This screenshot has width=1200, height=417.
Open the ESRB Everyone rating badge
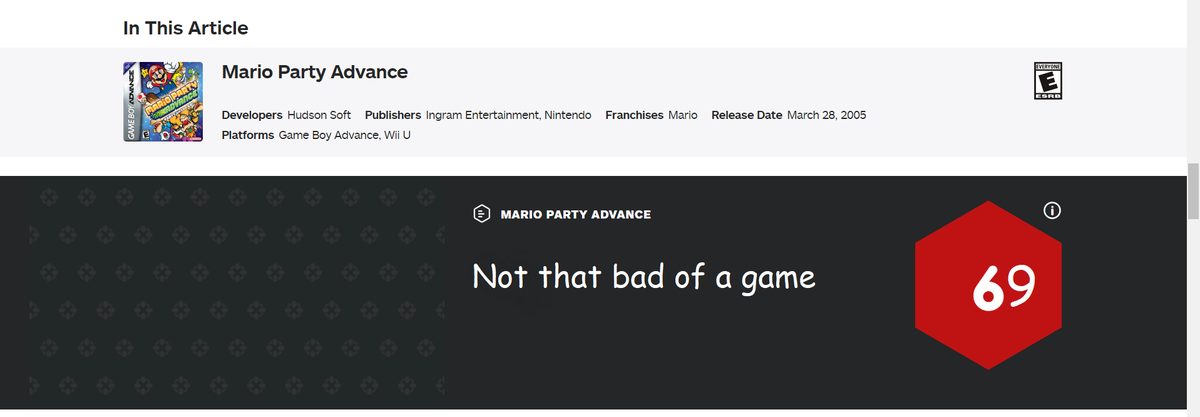[x=1047, y=80]
